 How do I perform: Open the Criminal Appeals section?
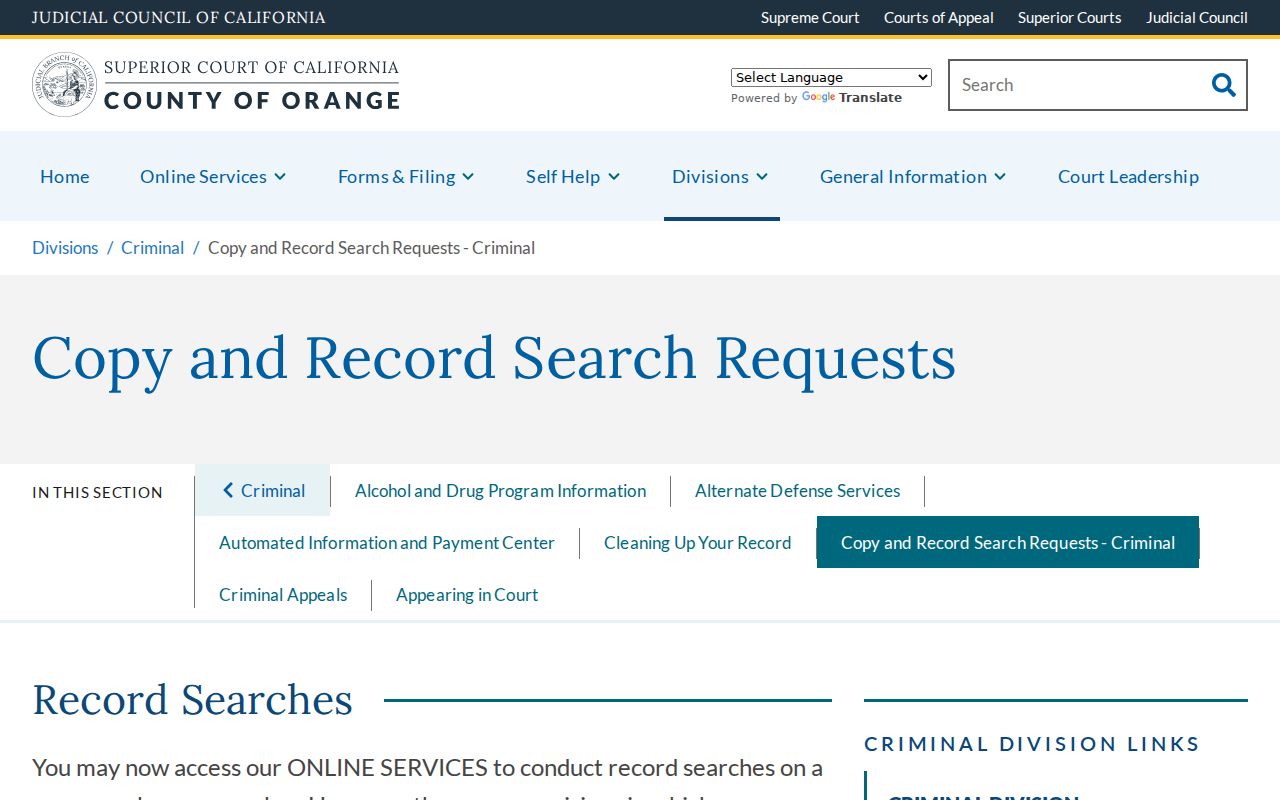(x=283, y=594)
